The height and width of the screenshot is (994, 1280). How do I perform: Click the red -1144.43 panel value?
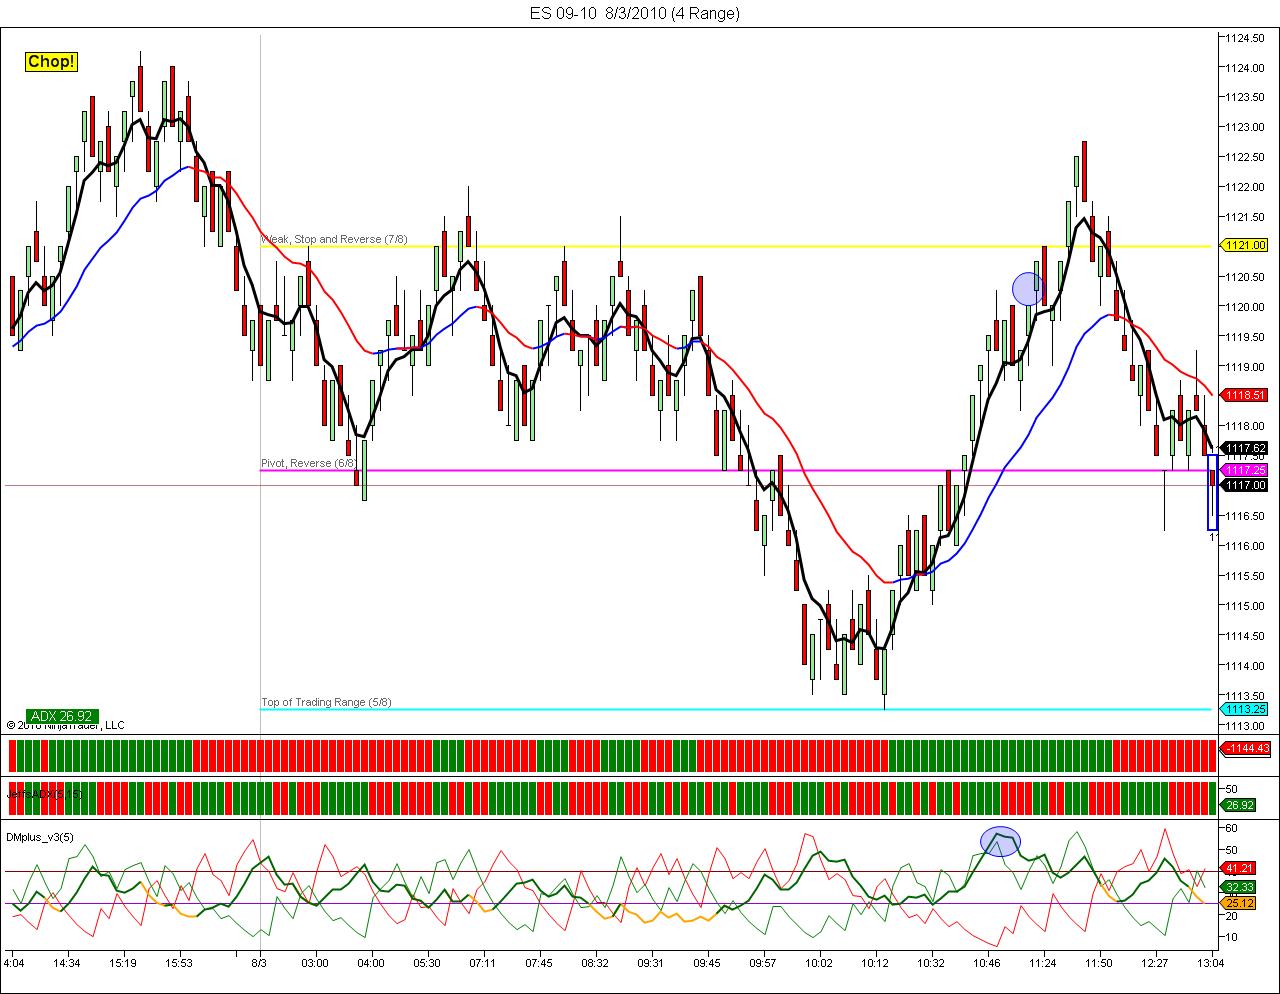pyautogui.click(x=1246, y=748)
